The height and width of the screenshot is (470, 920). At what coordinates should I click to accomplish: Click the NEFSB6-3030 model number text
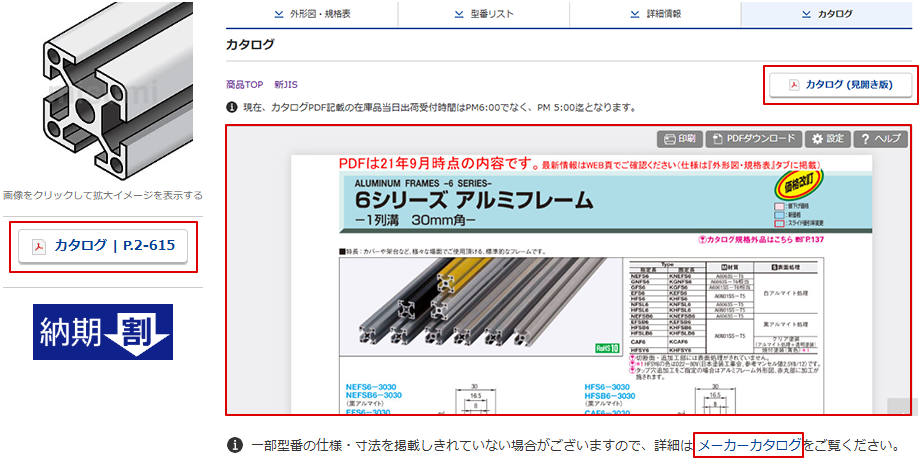tap(374, 395)
